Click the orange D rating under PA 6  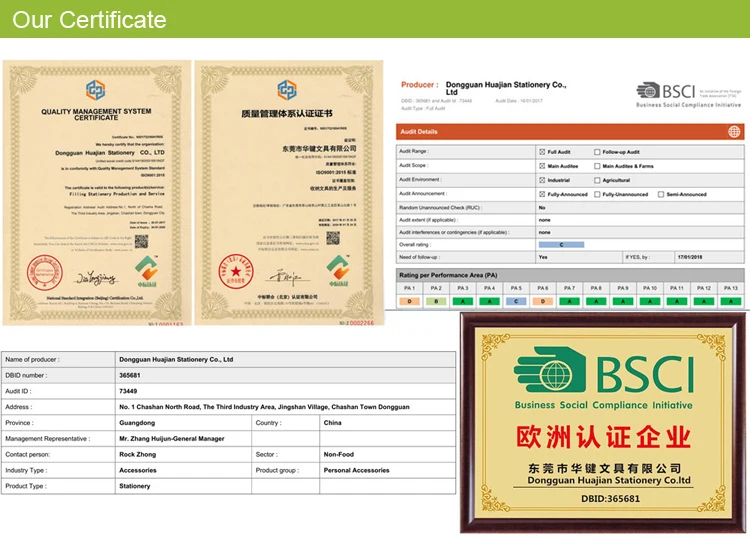(x=542, y=301)
